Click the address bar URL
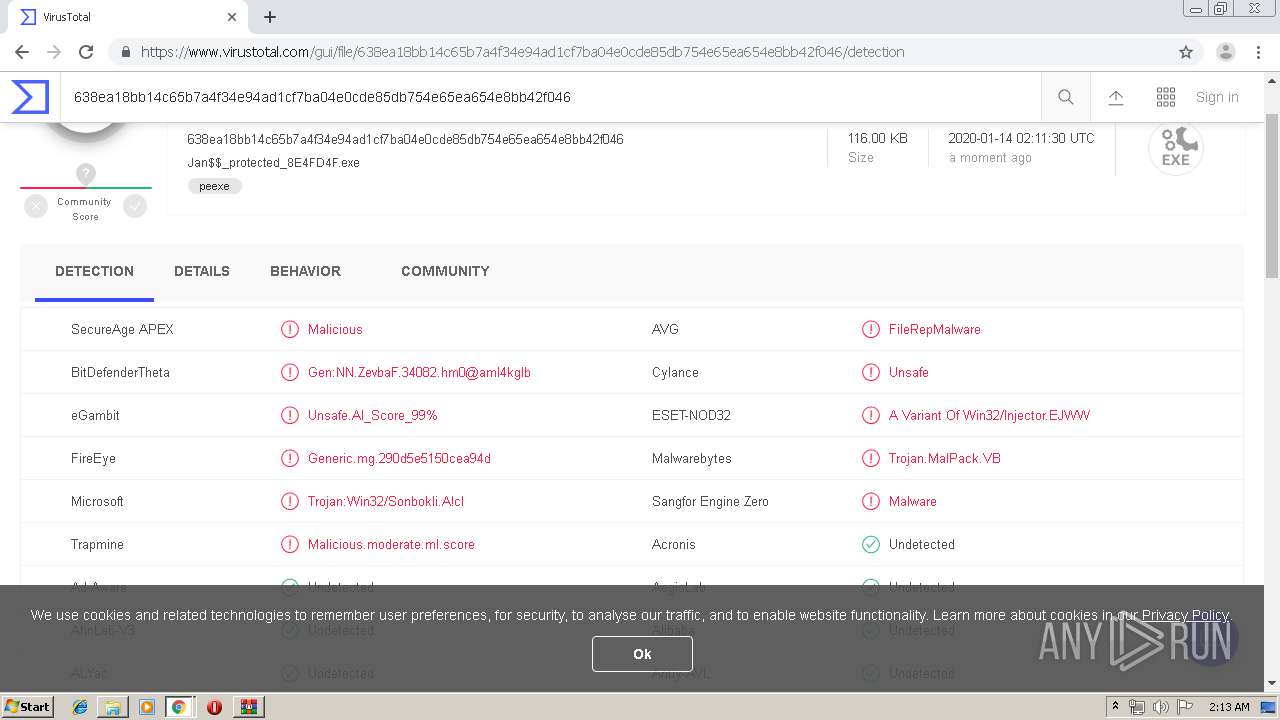1280x720 pixels. (x=522, y=52)
